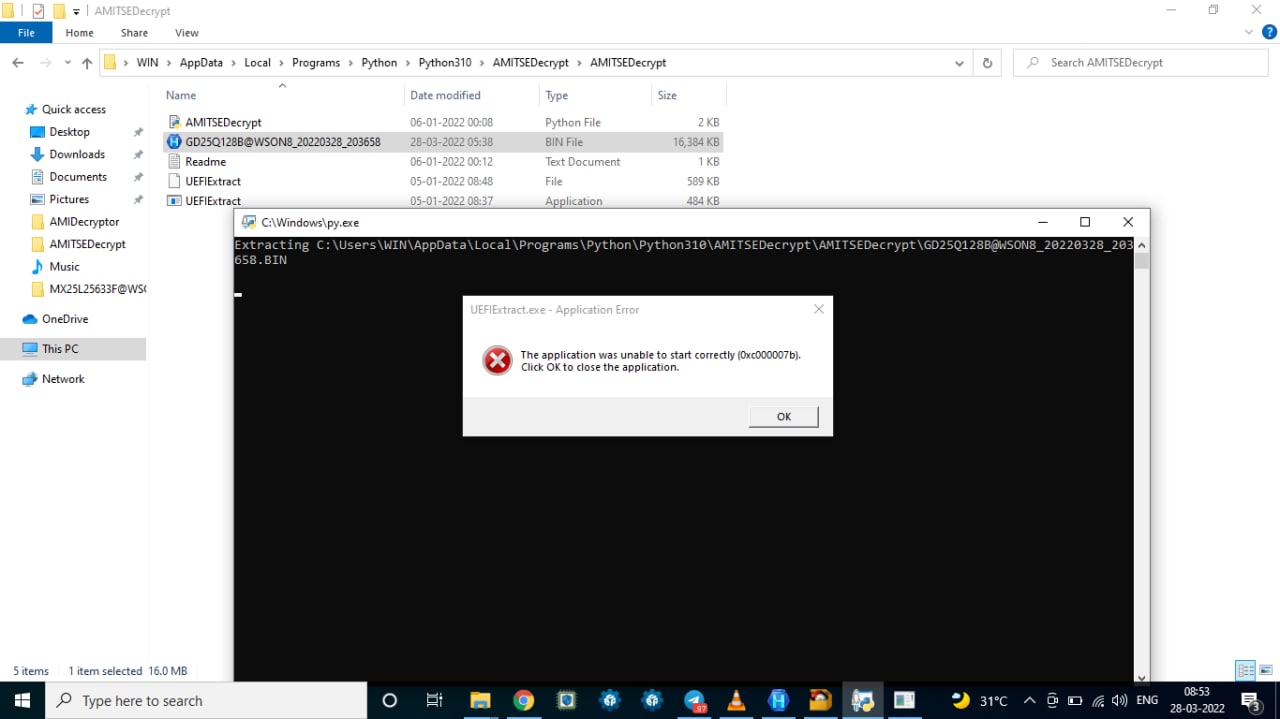Open the Share ribbon tab
Viewport: 1280px width, 719px height.
[x=134, y=33]
